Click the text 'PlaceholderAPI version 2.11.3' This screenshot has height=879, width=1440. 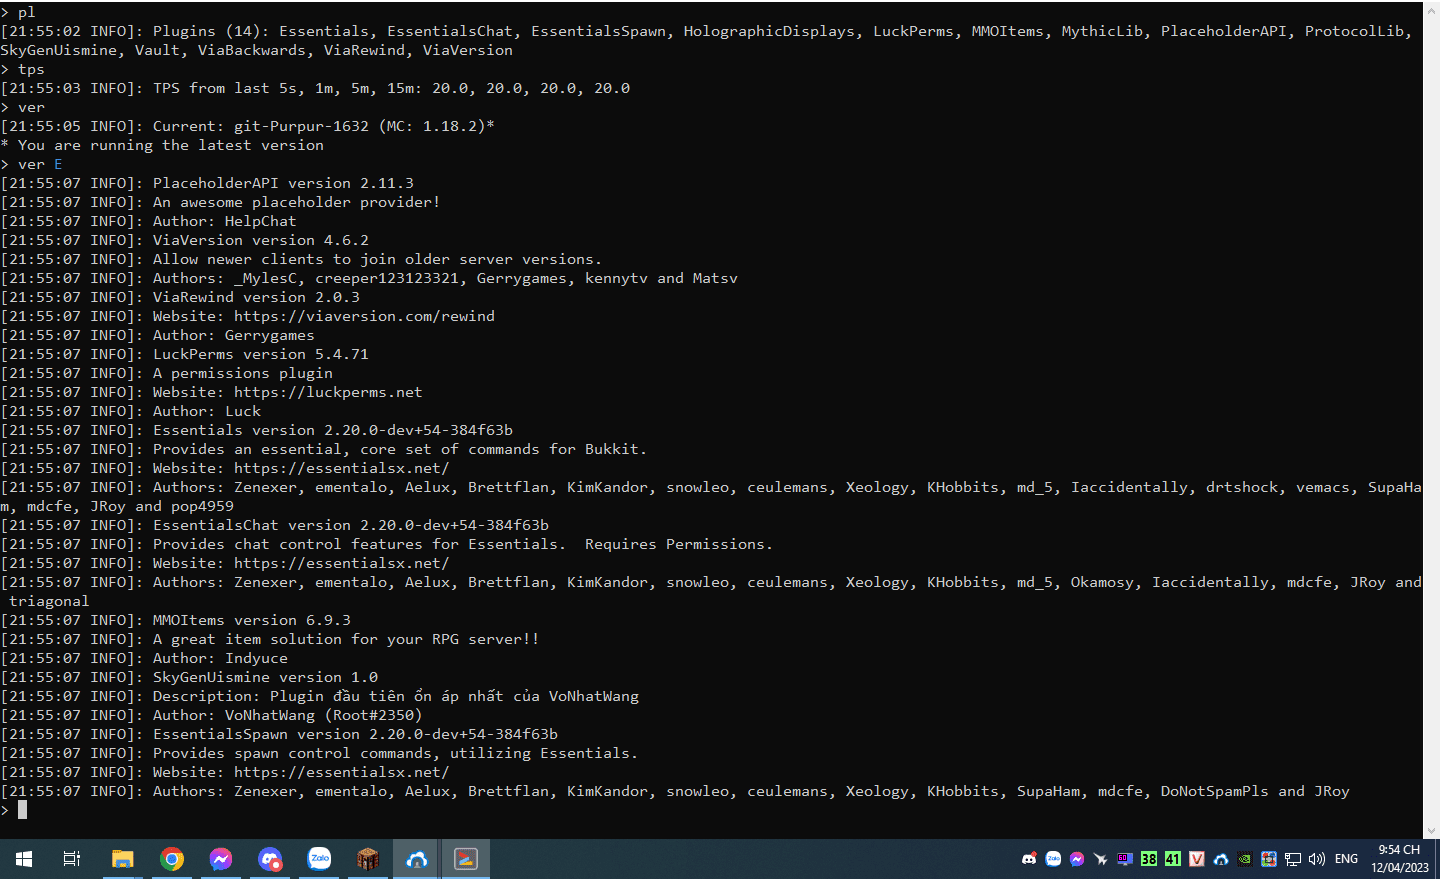click(x=283, y=183)
